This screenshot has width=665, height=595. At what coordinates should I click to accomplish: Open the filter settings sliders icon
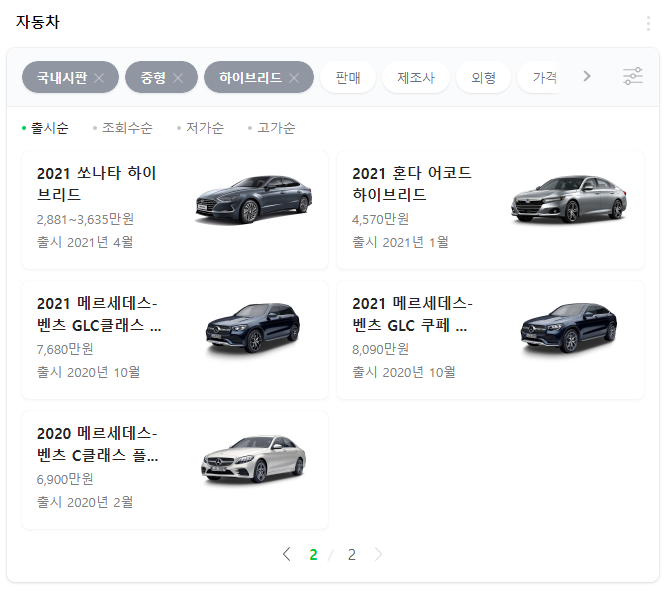pyautogui.click(x=633, y=76)
